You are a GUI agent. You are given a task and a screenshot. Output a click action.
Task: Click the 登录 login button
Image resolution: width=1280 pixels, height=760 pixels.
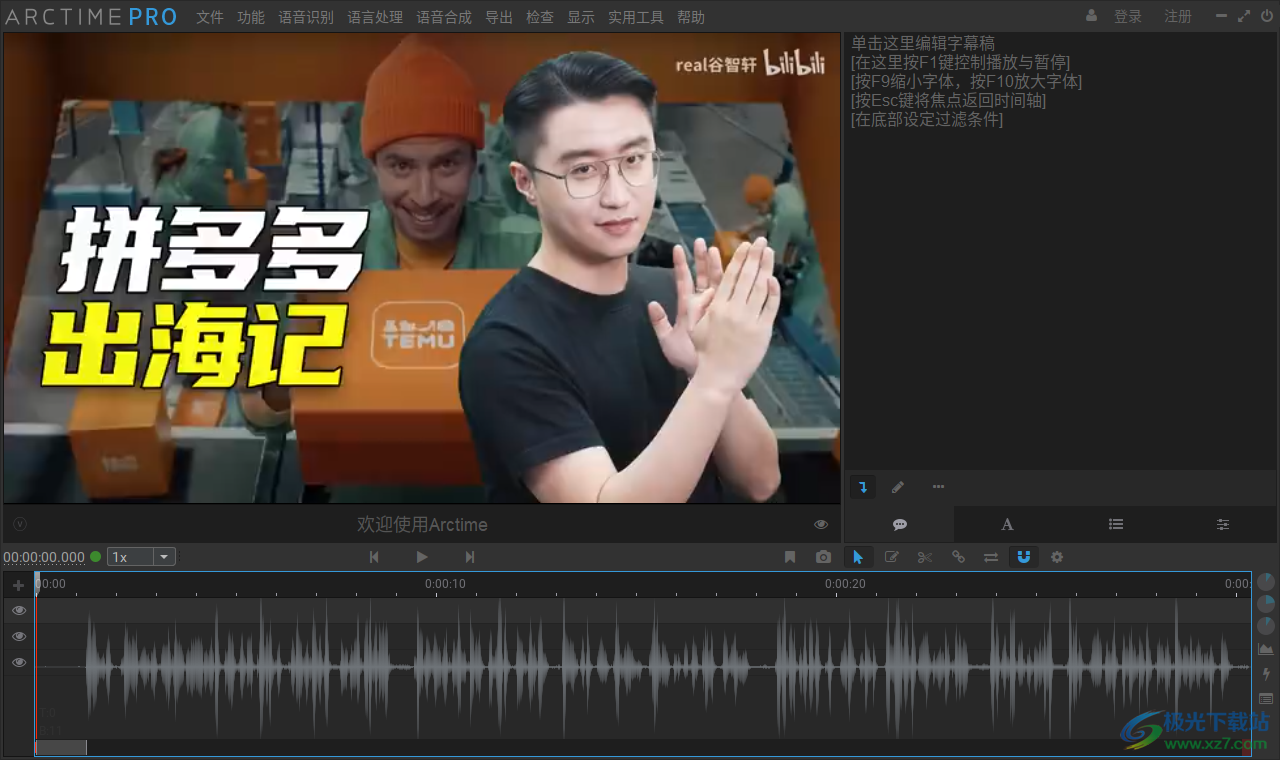(1128, 16)
